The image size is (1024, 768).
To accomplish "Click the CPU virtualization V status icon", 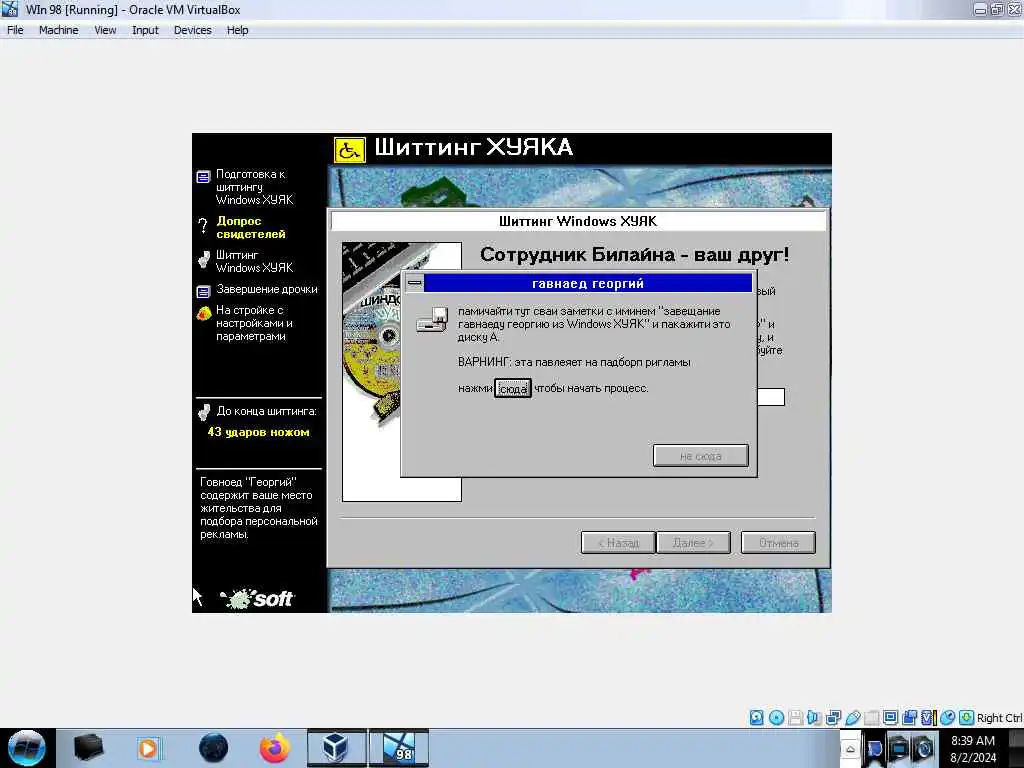I will pos(928,718).
